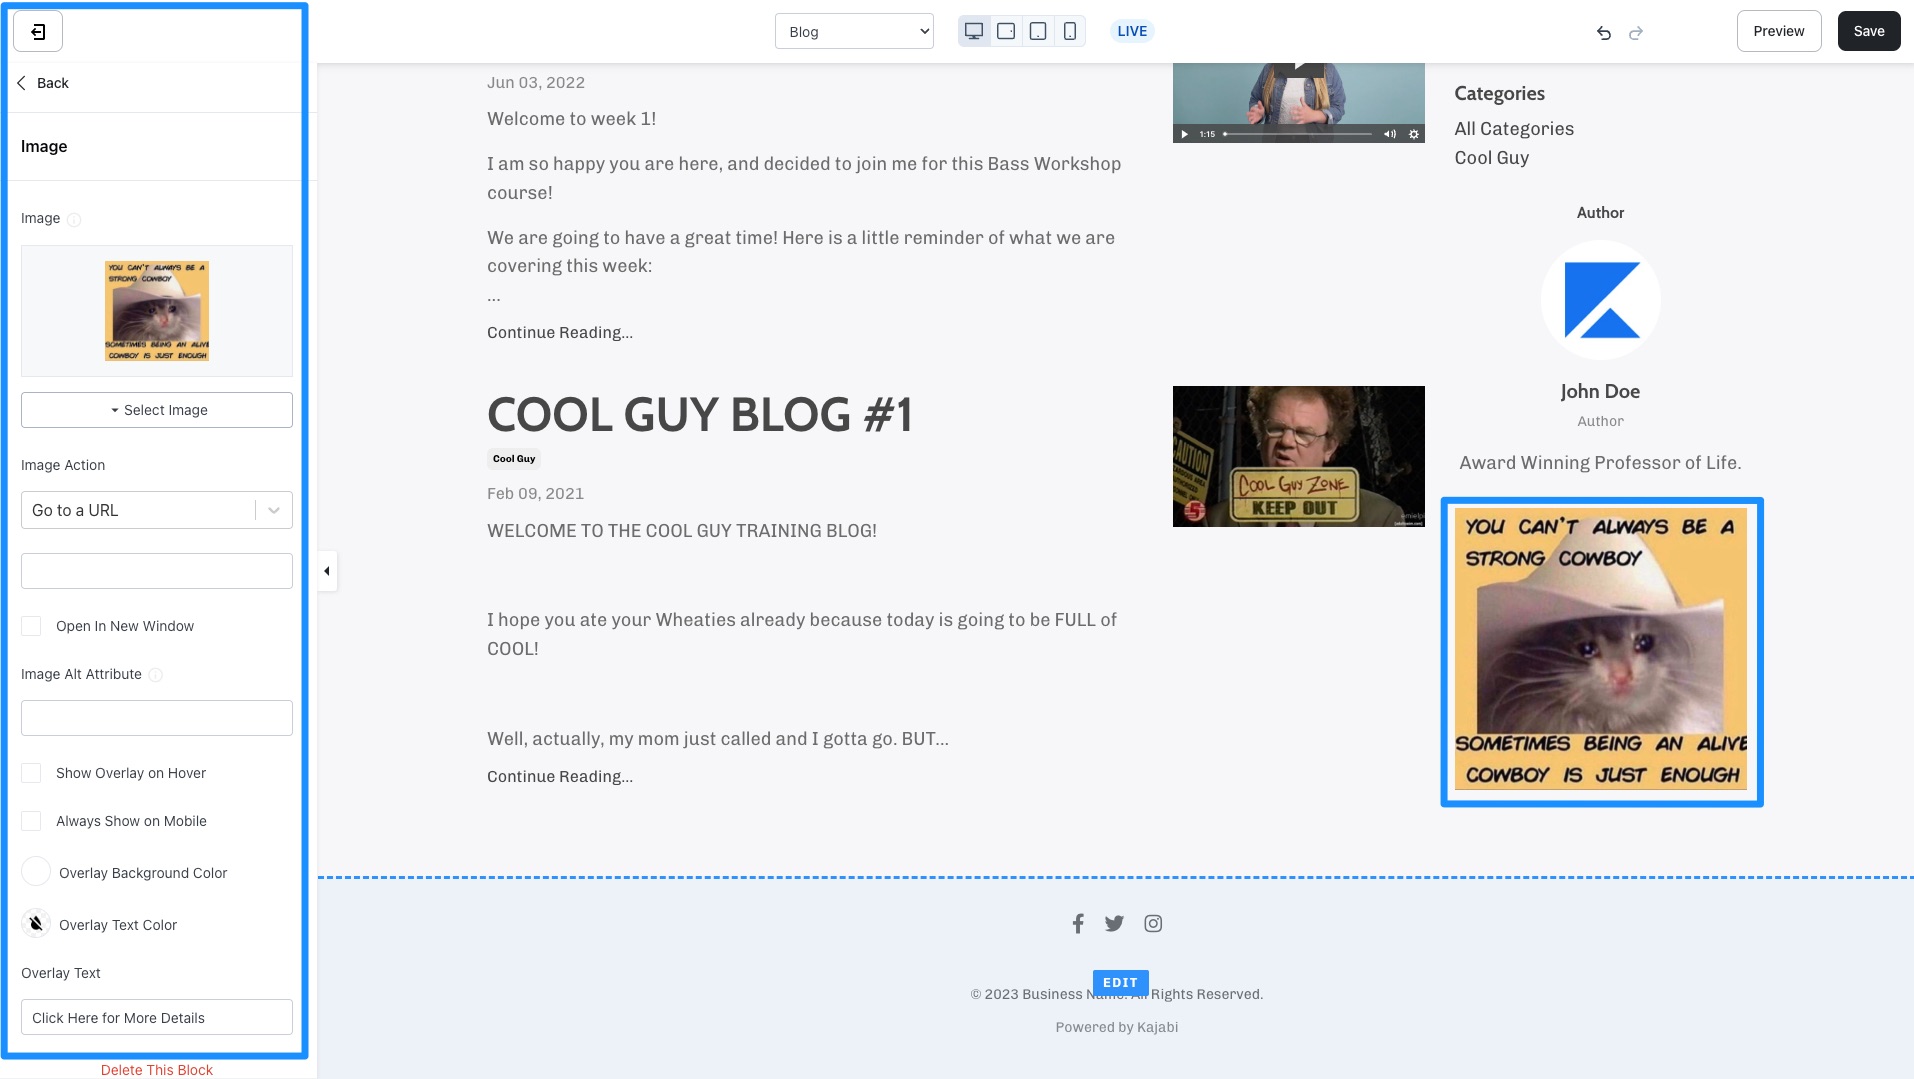Click the sidebar cowboy cat image thumbnail
1914x1079 pixels.
[x=157, y=311]
